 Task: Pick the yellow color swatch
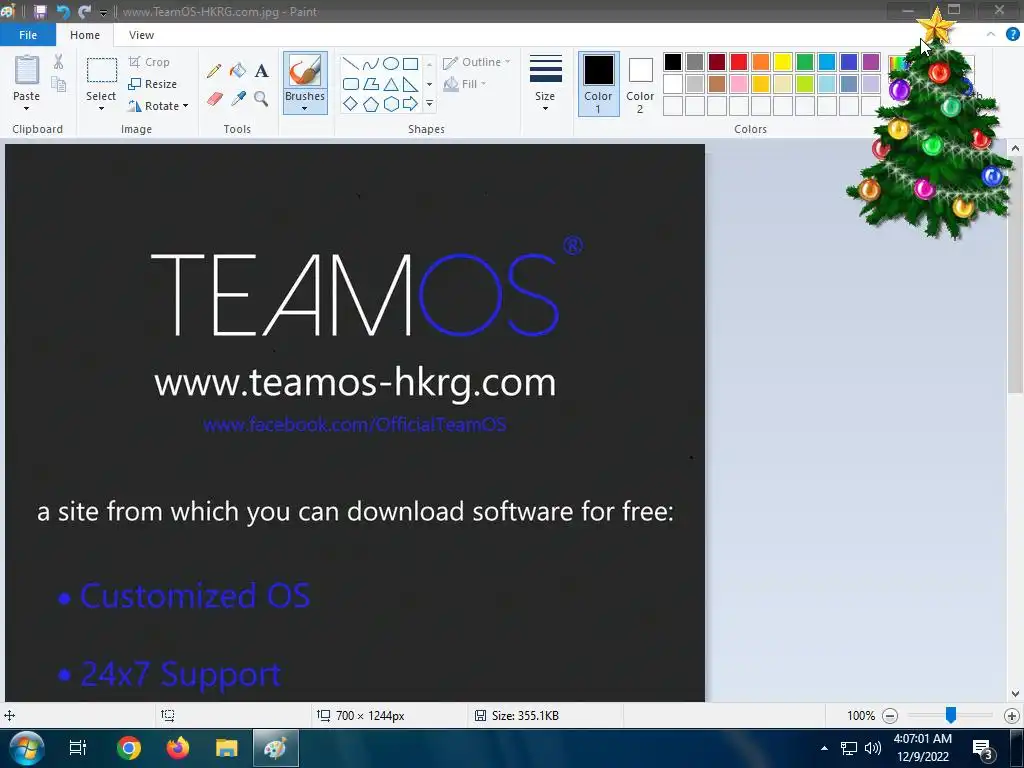pos(782,62)
